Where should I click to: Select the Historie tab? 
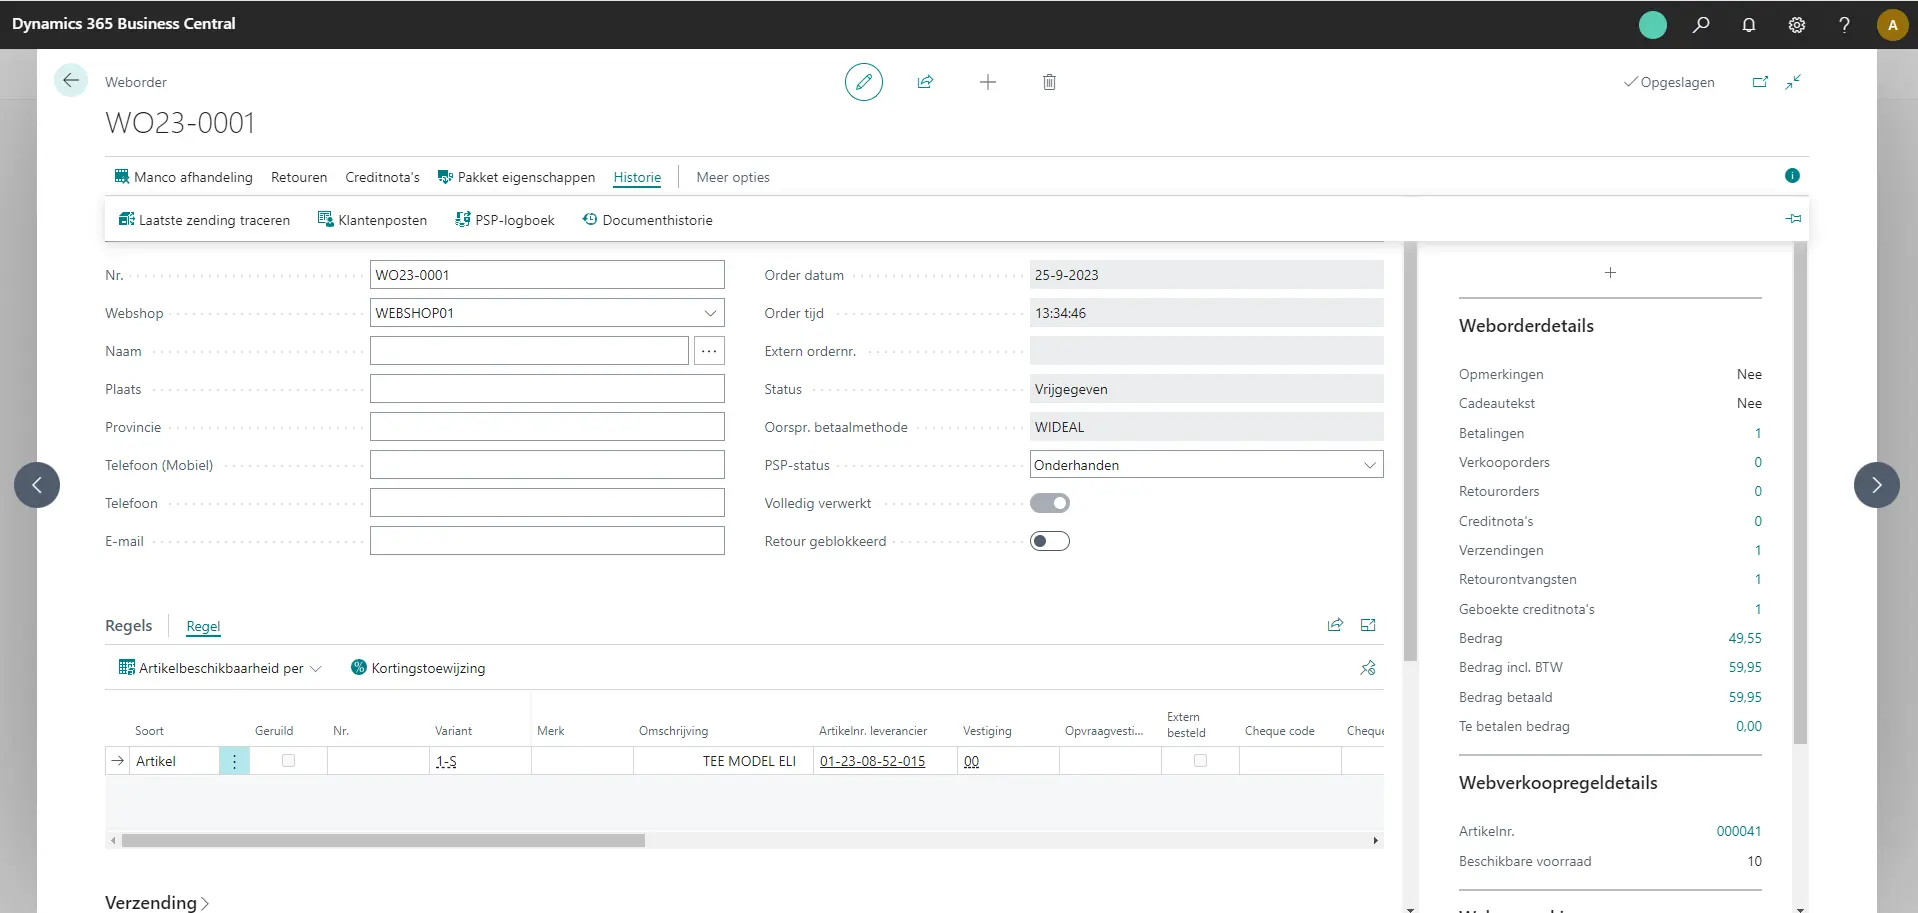637,177
